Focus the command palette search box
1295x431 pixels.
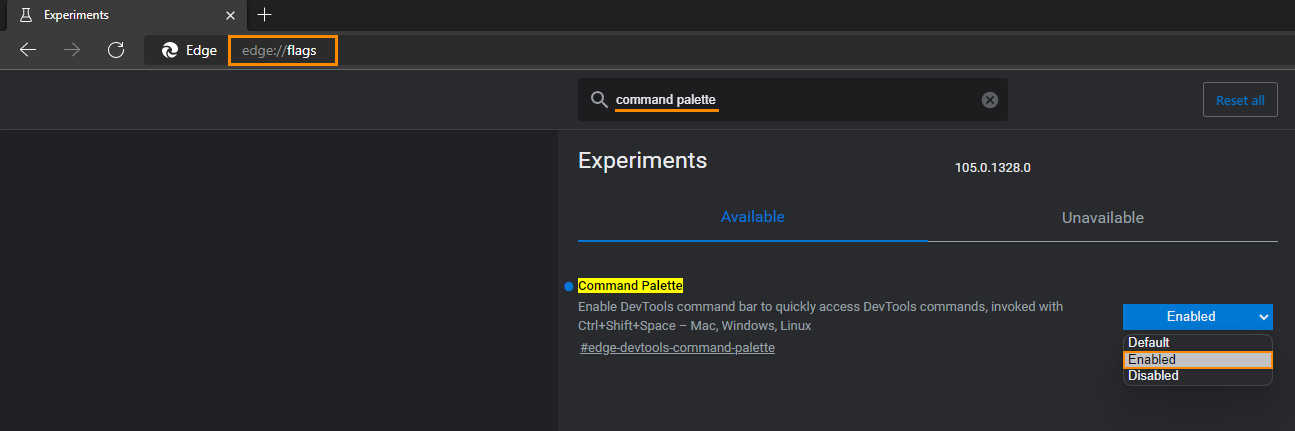[793, 100]
